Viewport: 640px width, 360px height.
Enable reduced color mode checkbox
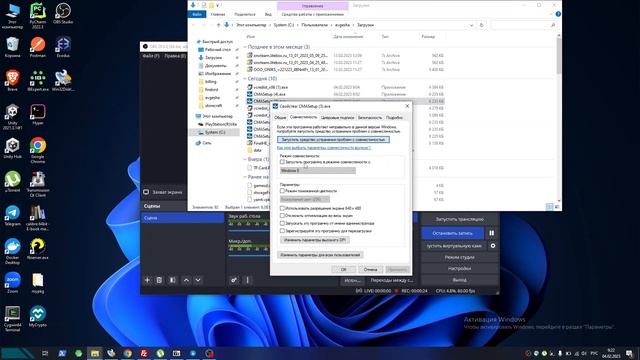tap(282, 191)
